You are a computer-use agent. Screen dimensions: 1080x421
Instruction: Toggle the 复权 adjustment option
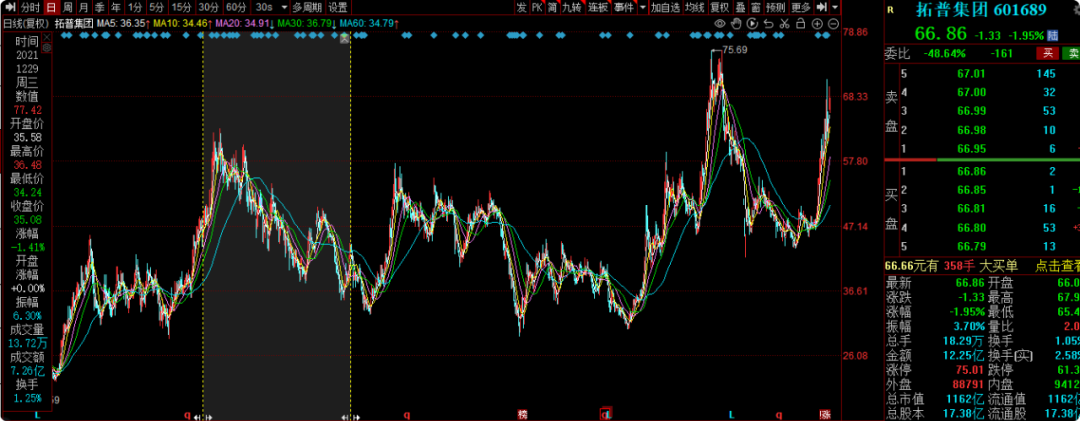[719, 7]
